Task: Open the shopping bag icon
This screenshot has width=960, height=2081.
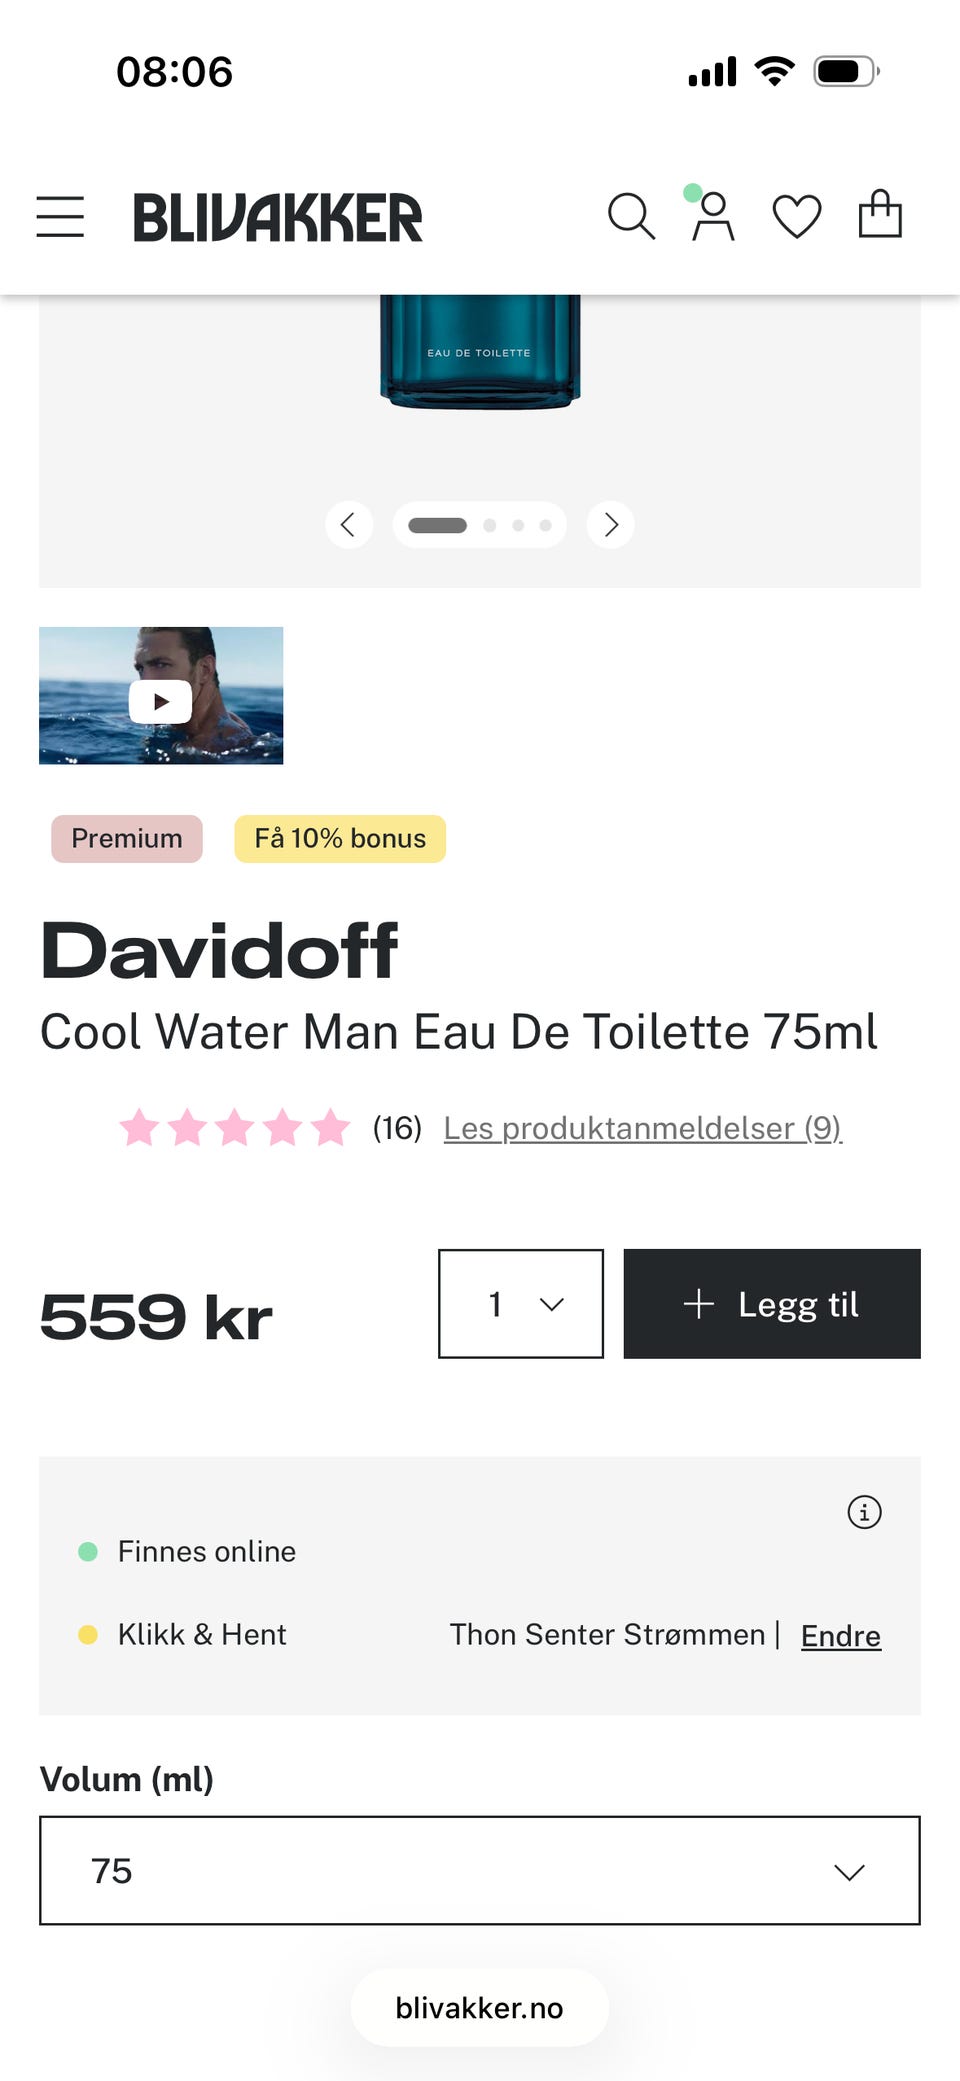Action: pos(880,214)
